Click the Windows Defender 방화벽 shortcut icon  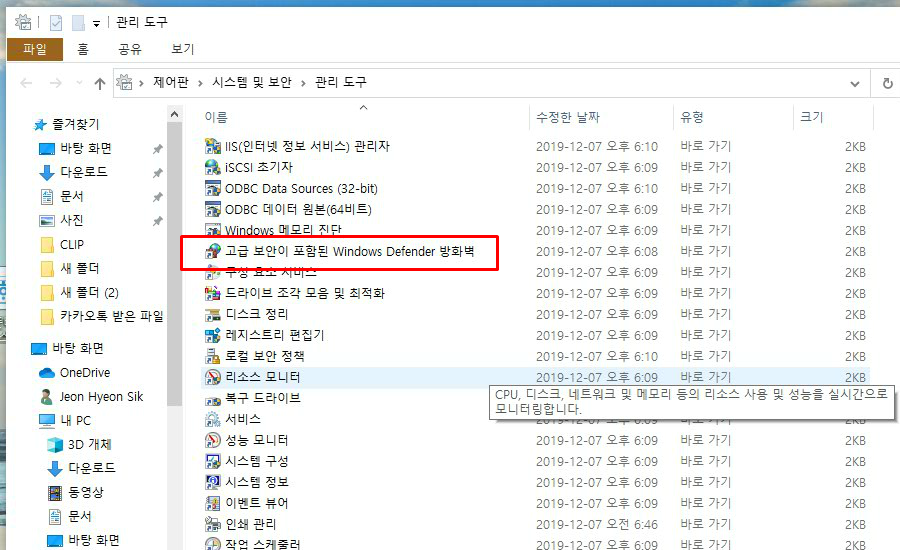pos(213,251)
